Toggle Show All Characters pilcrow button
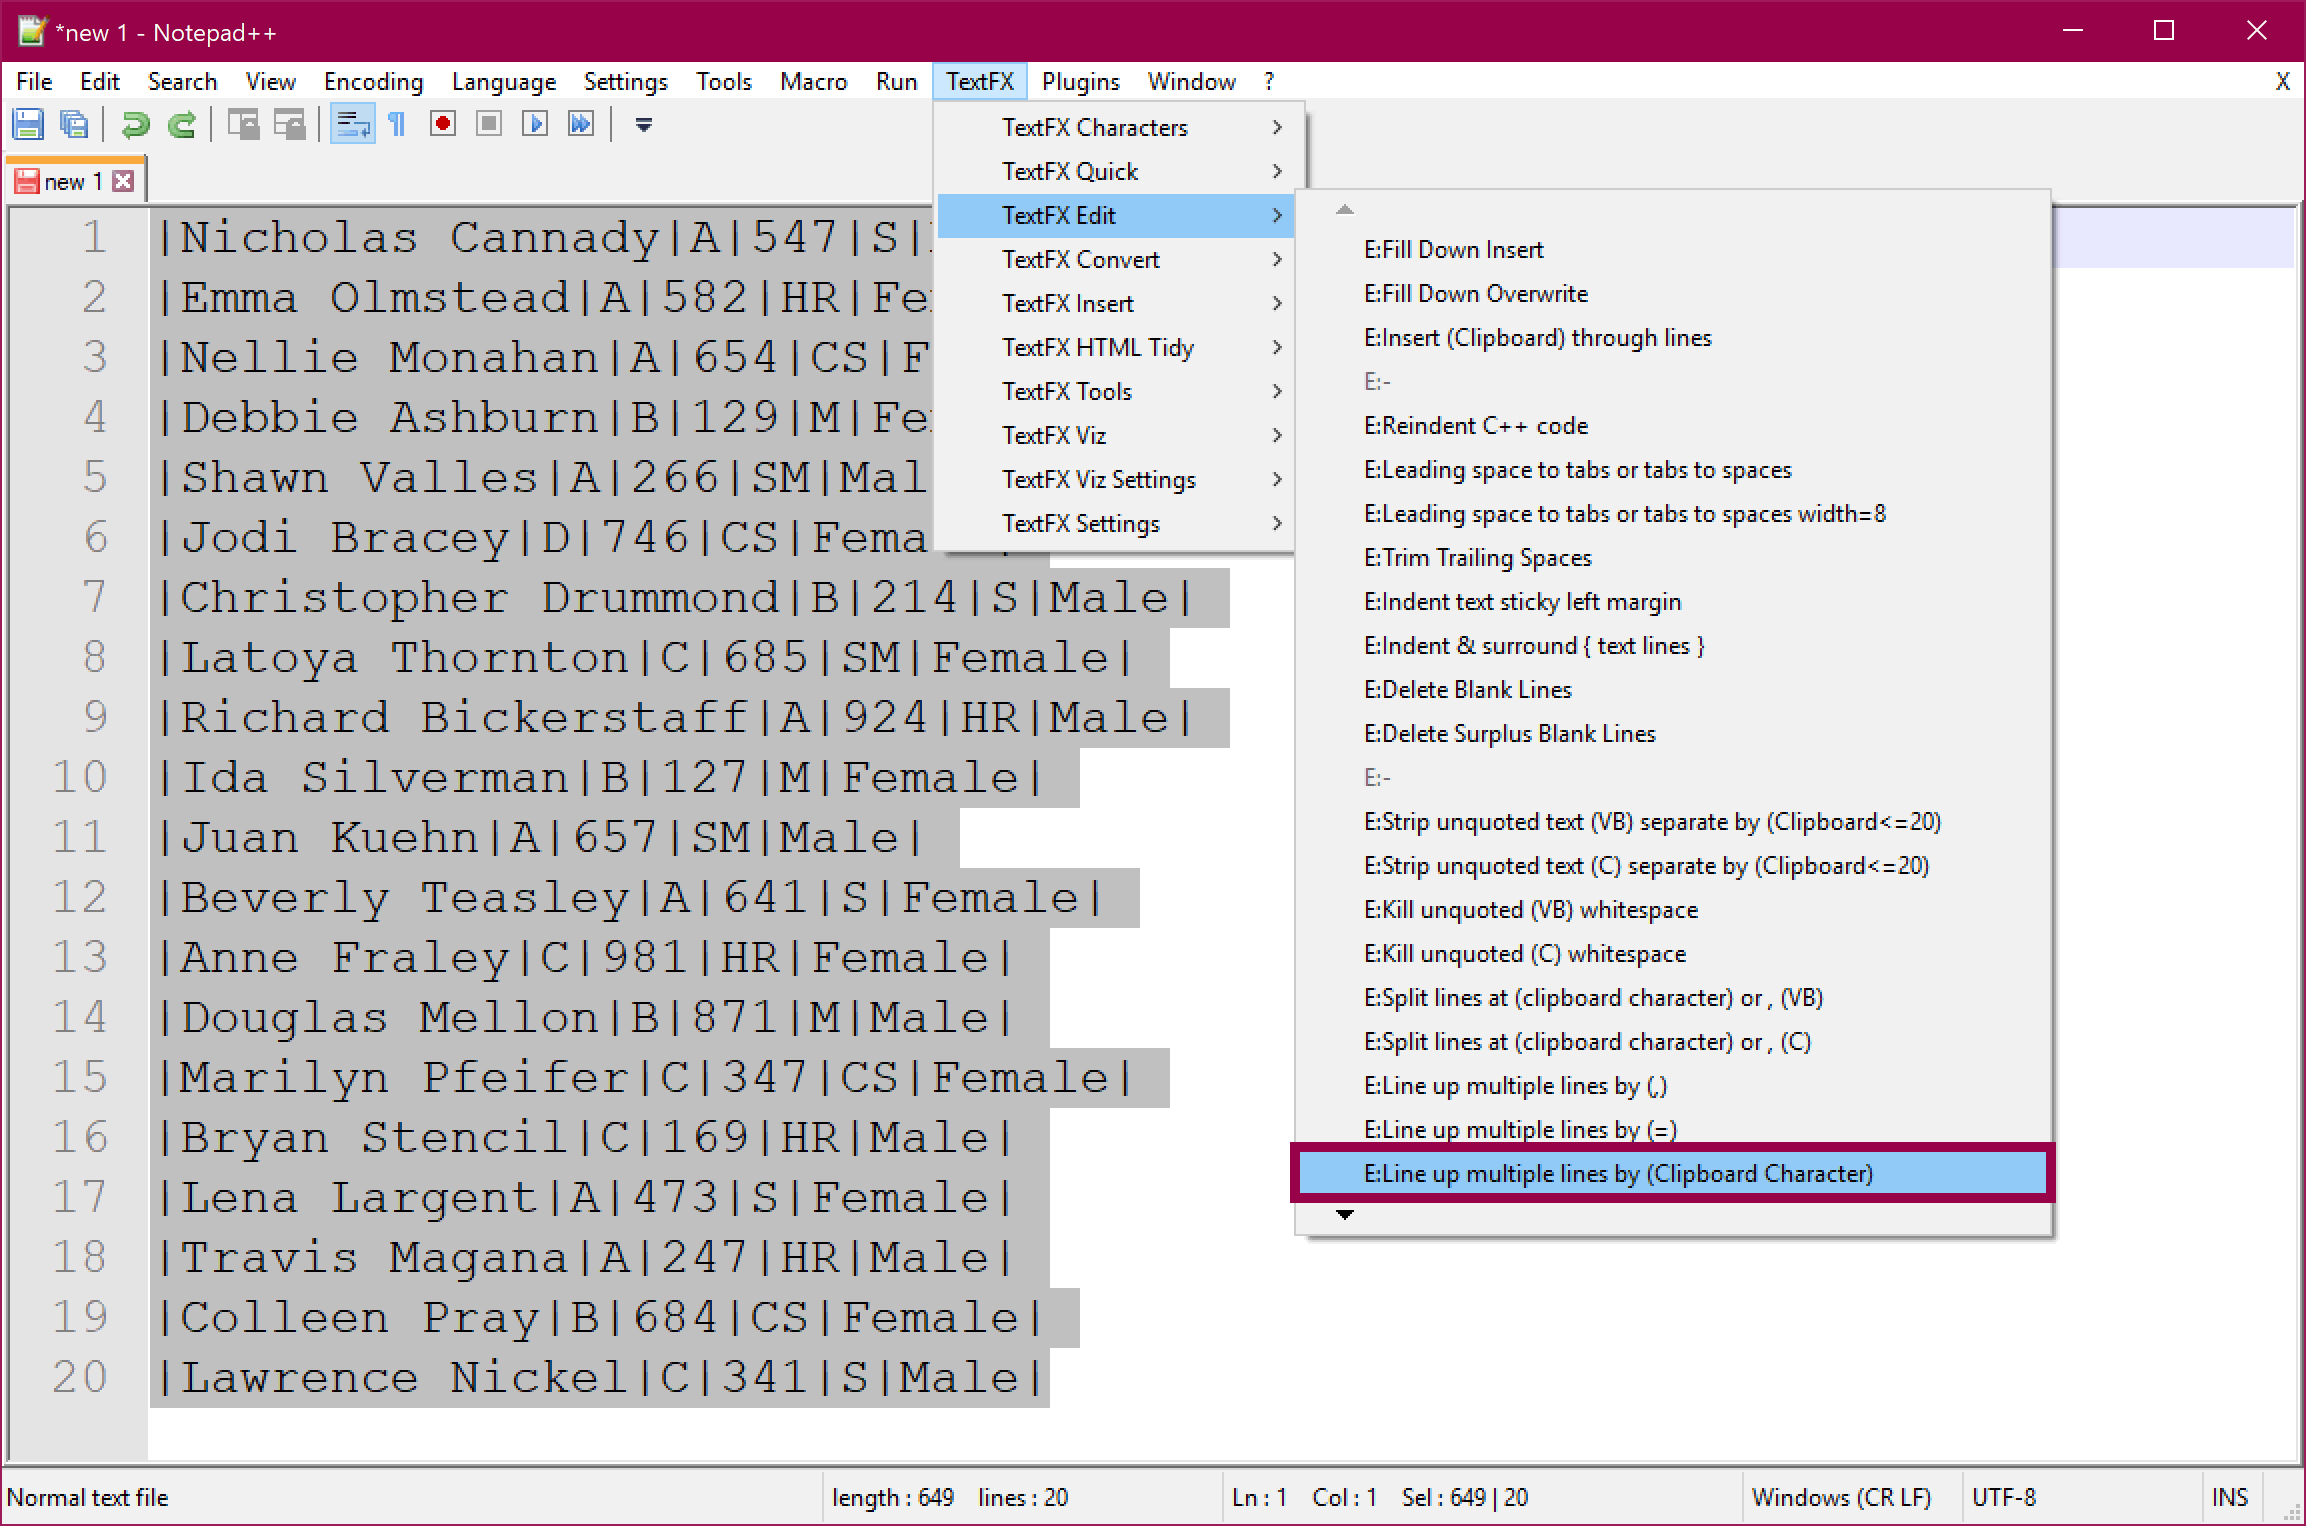Screen dimensions: 2306x1526 click(397, 124)
